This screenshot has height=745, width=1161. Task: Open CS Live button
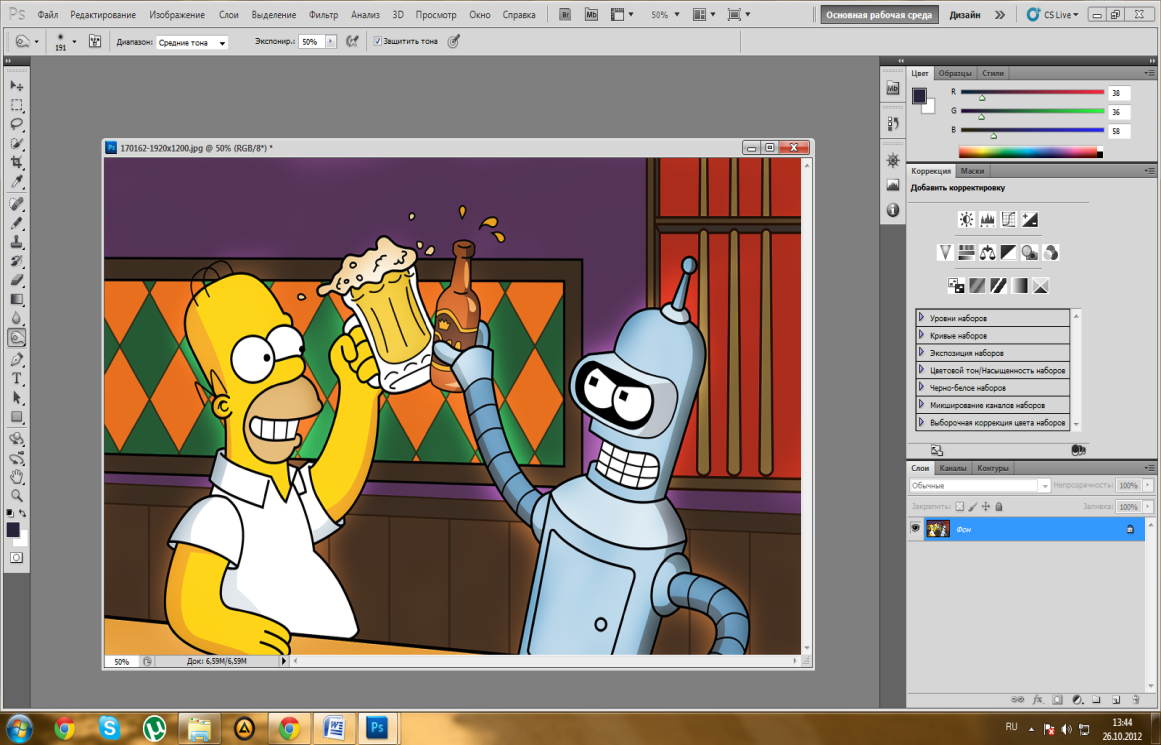point(1053,15)
